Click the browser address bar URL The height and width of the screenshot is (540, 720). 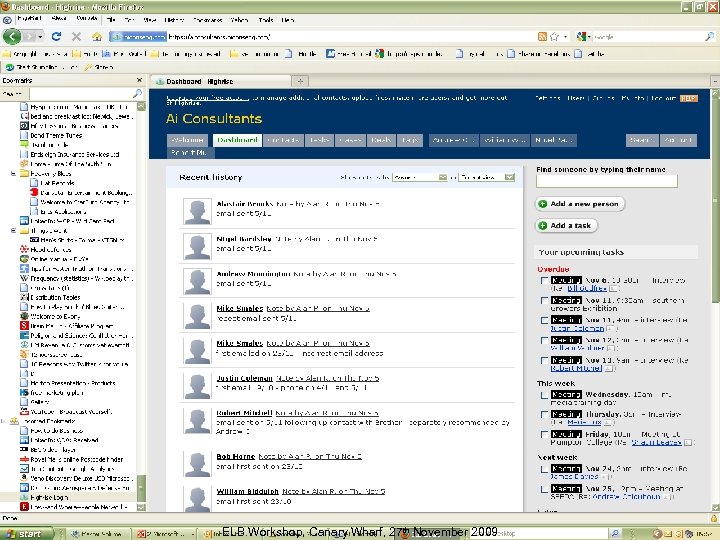point(219,36)
